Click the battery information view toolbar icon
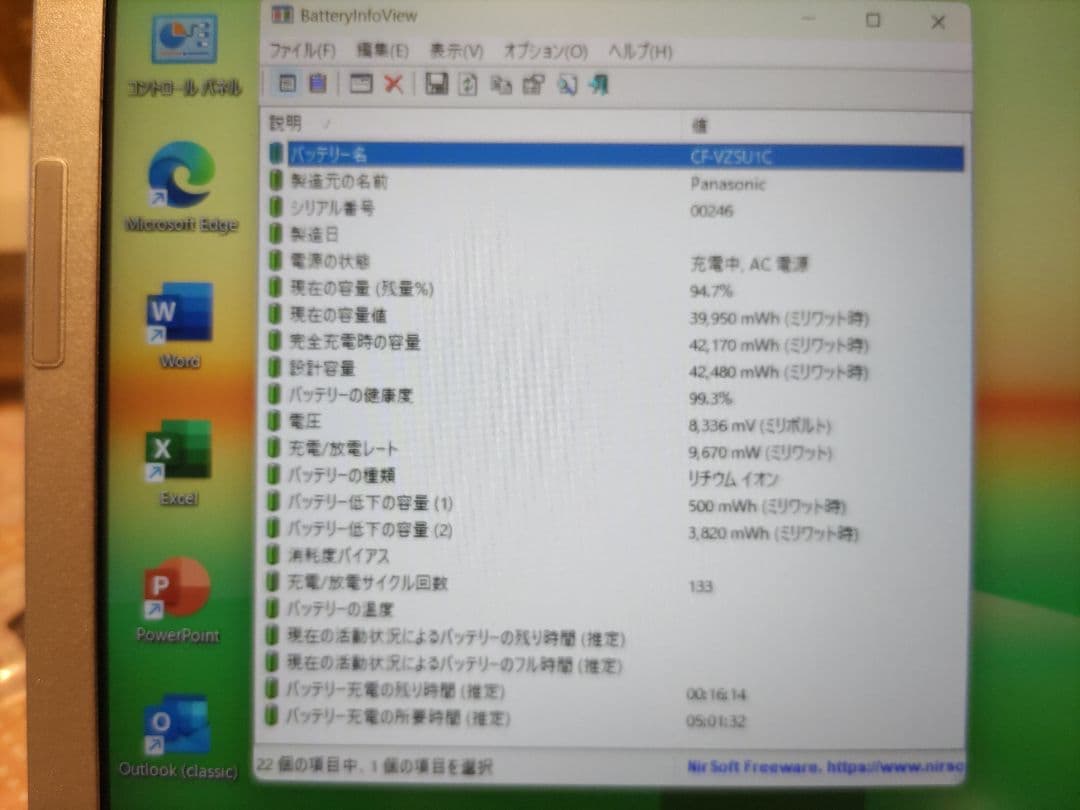Viewport: 1080px width, 810px height. pos(288,84)
